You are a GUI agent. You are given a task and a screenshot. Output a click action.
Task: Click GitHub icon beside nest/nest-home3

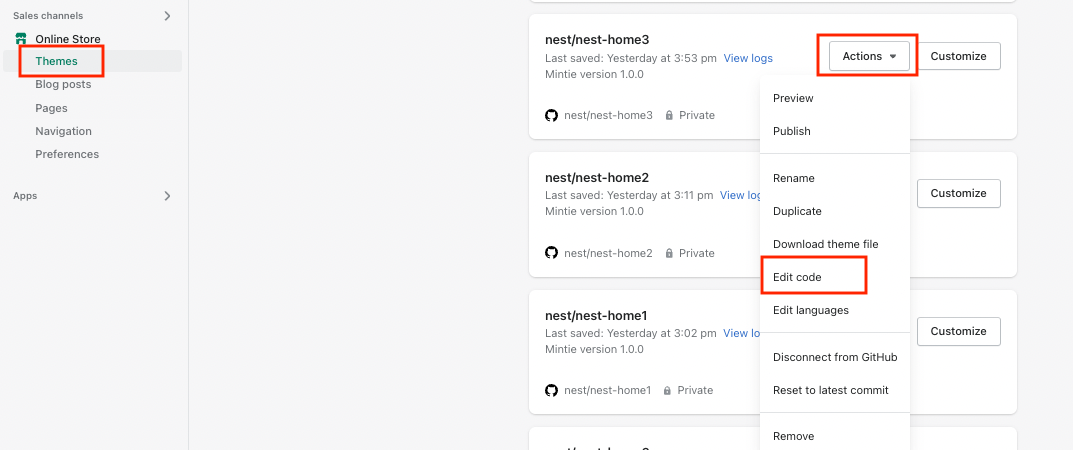click(x=551, y=116)
